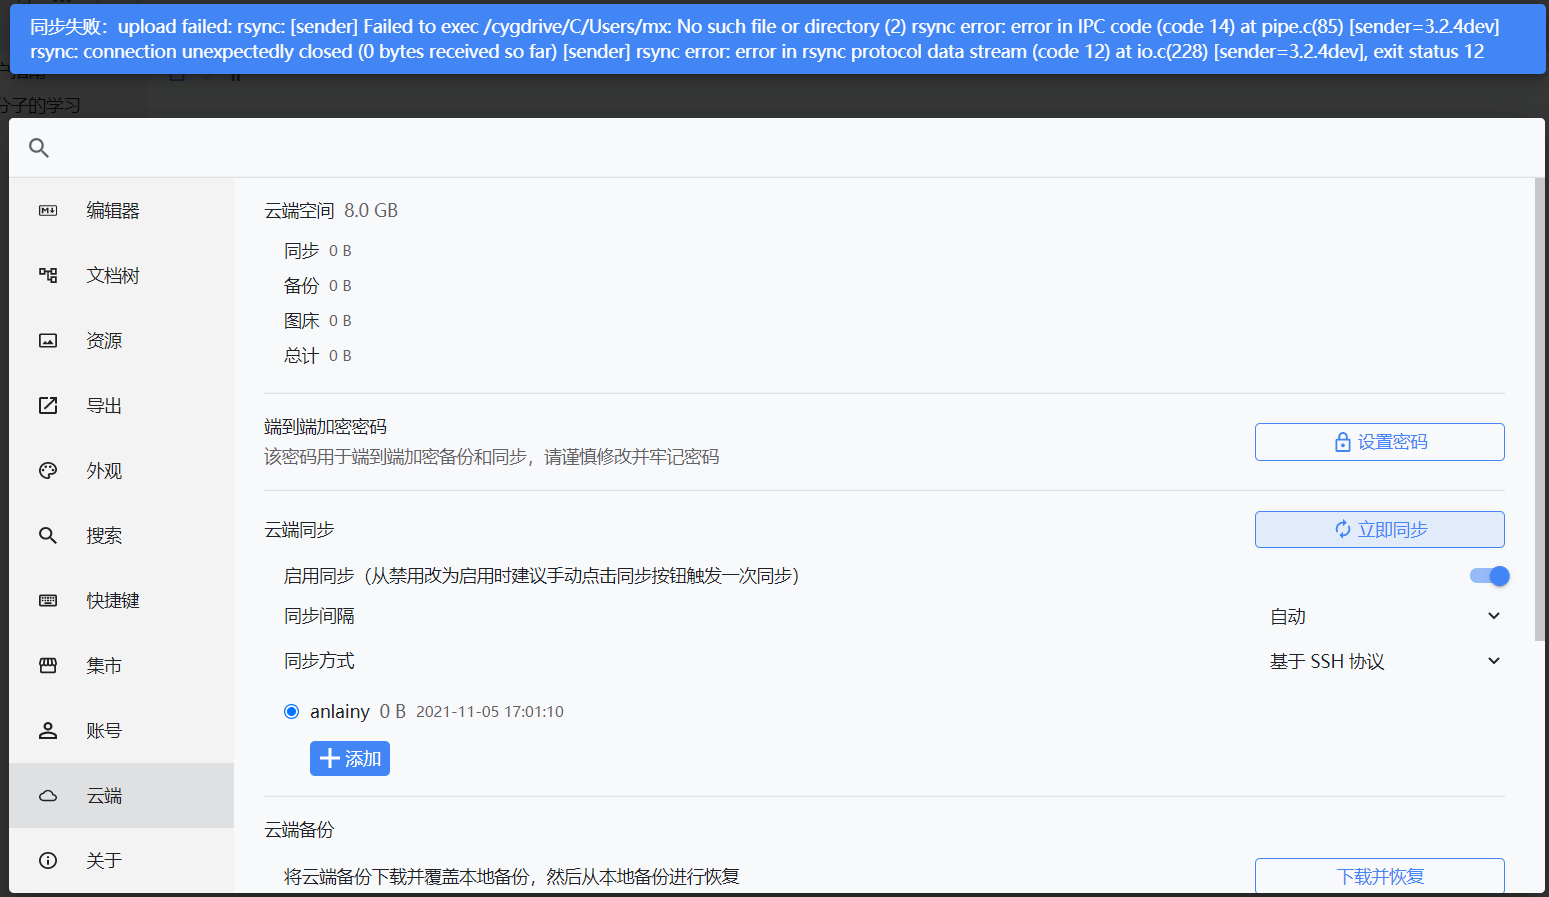Click the document tree icon
1549x897 pixels.
coord(48,276)
